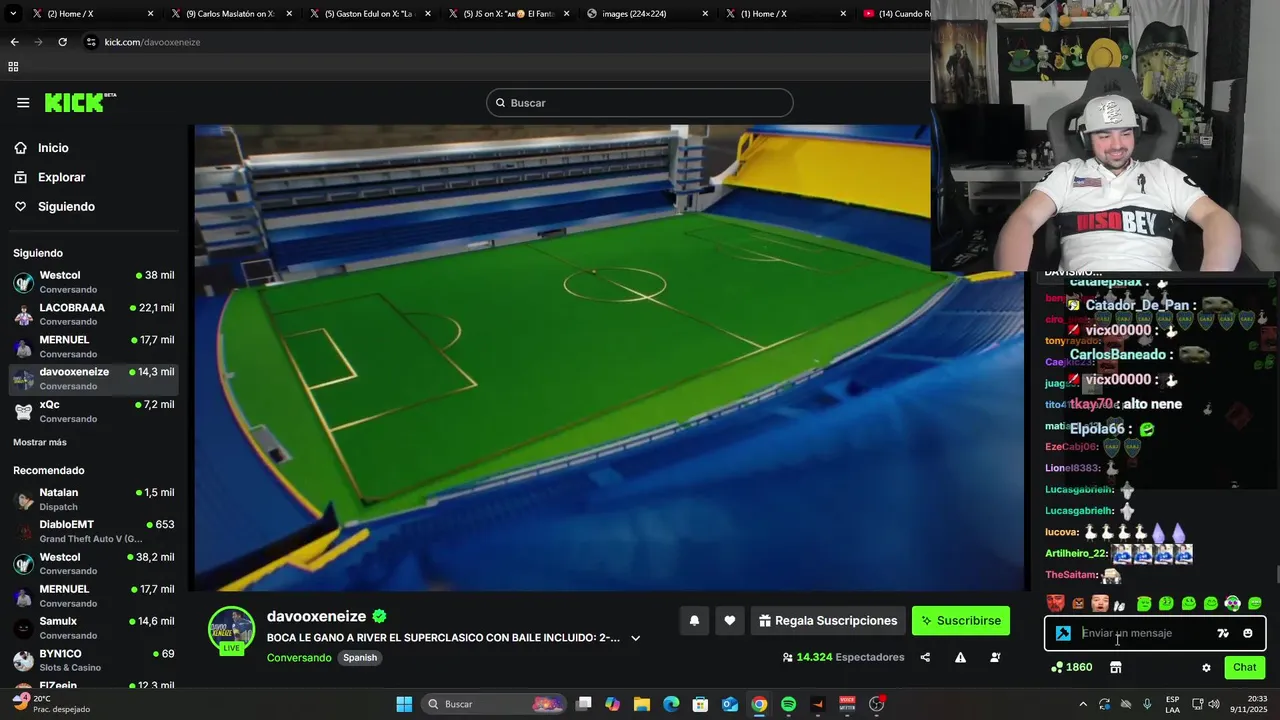
Task: Click Regala Suscripciones button
Action: [828, 621]
